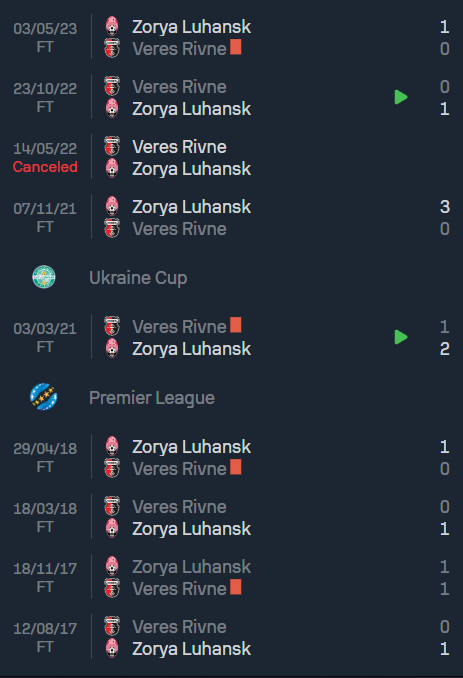The width and height of the screenshot is (463, 678).
Task: Click Veres Rivne crest in 12/08/17 match
Action: (112, 626)
